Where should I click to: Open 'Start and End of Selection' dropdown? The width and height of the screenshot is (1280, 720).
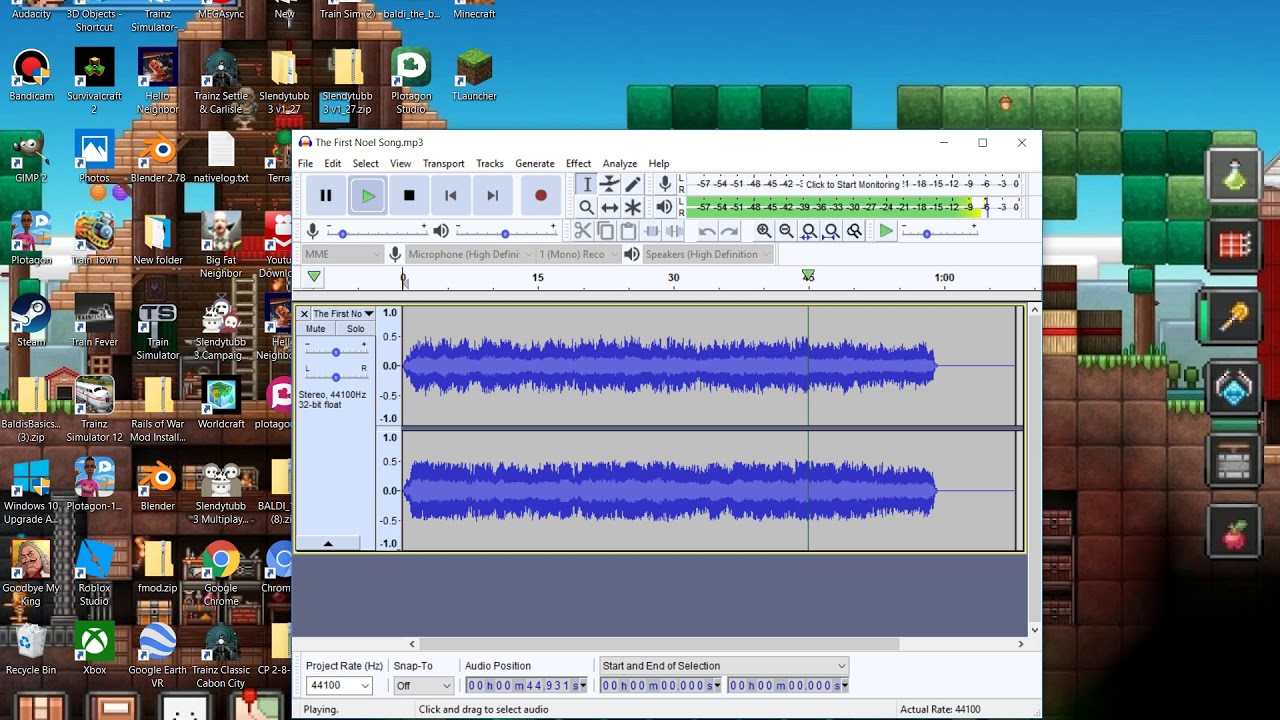(x=724, y=666)
